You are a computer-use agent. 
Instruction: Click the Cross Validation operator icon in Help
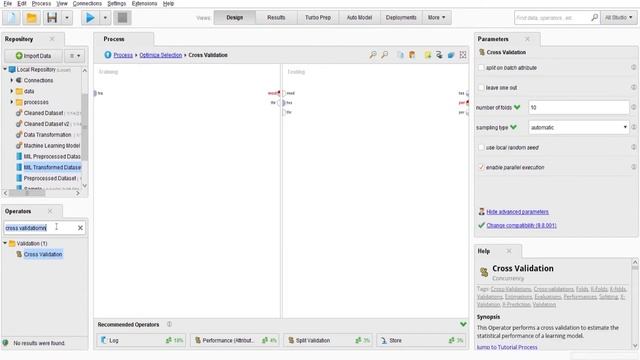click(x=484, y=272)
